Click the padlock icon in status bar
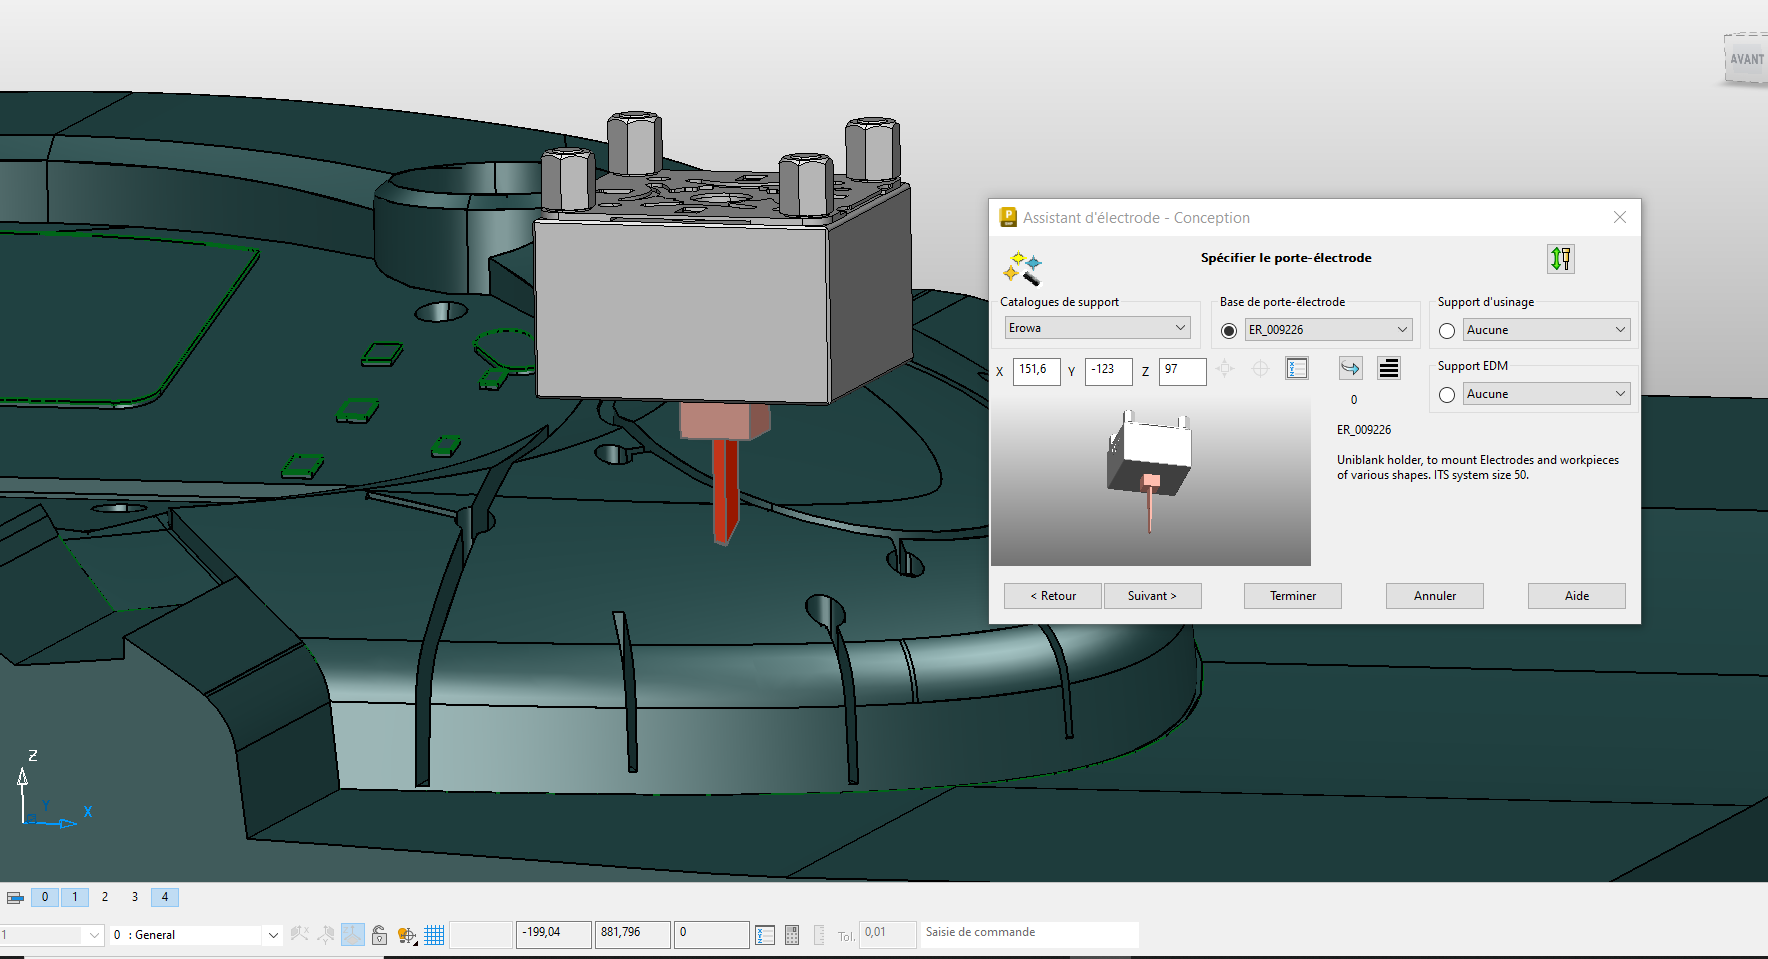The width and height of the screenshot is (1768, 959). tap(379, 935)
